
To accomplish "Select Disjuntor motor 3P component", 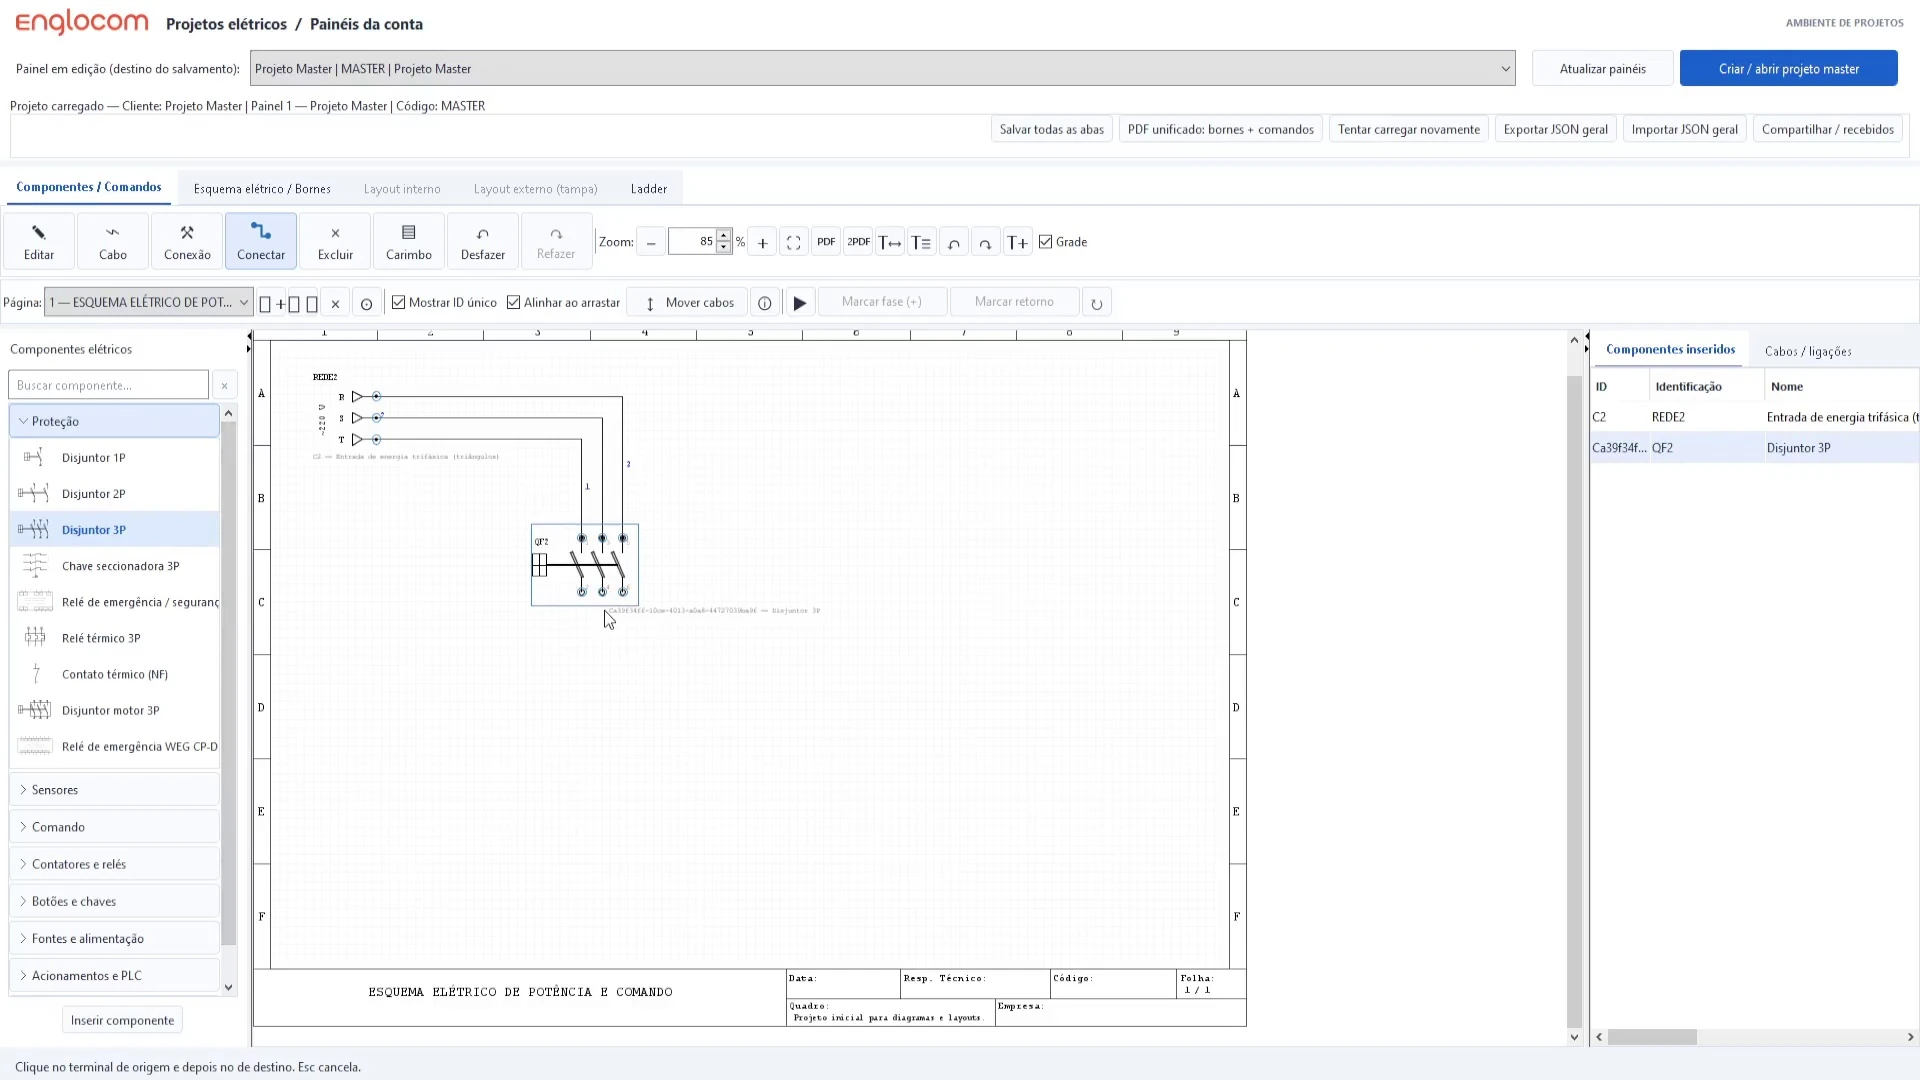I will point(114,710).
